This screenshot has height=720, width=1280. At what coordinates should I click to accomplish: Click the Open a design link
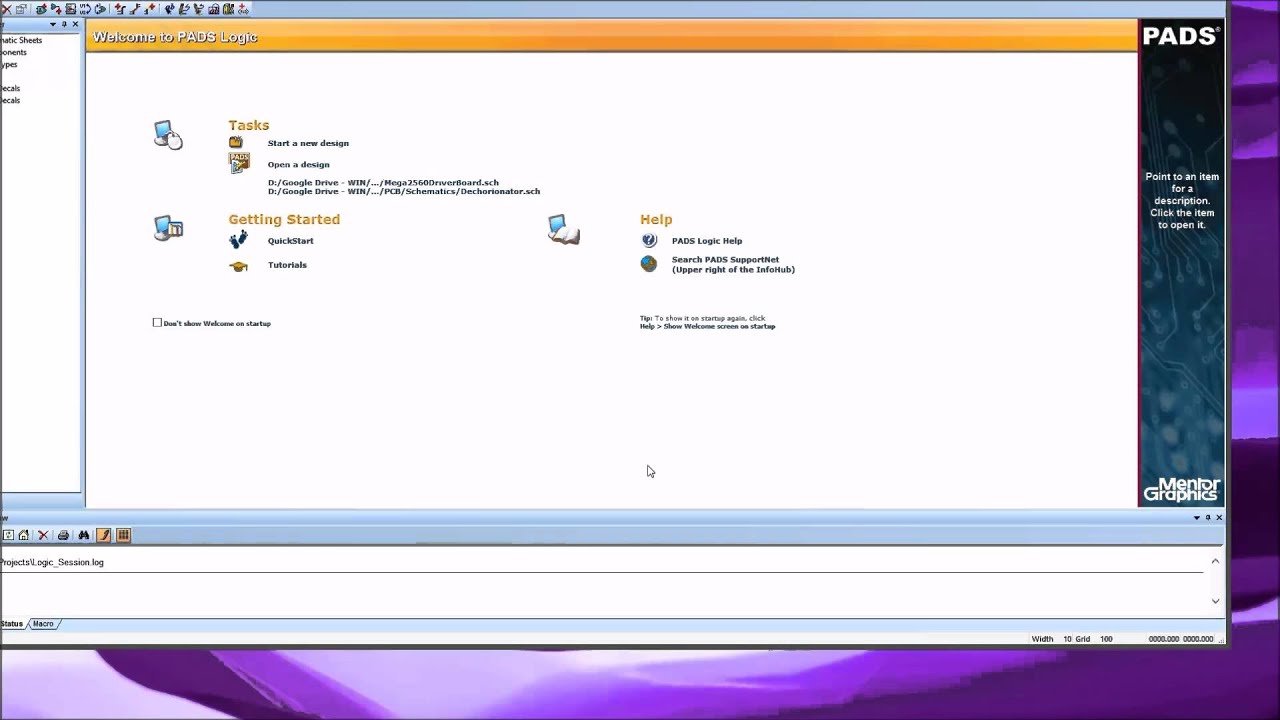[298, 164]
